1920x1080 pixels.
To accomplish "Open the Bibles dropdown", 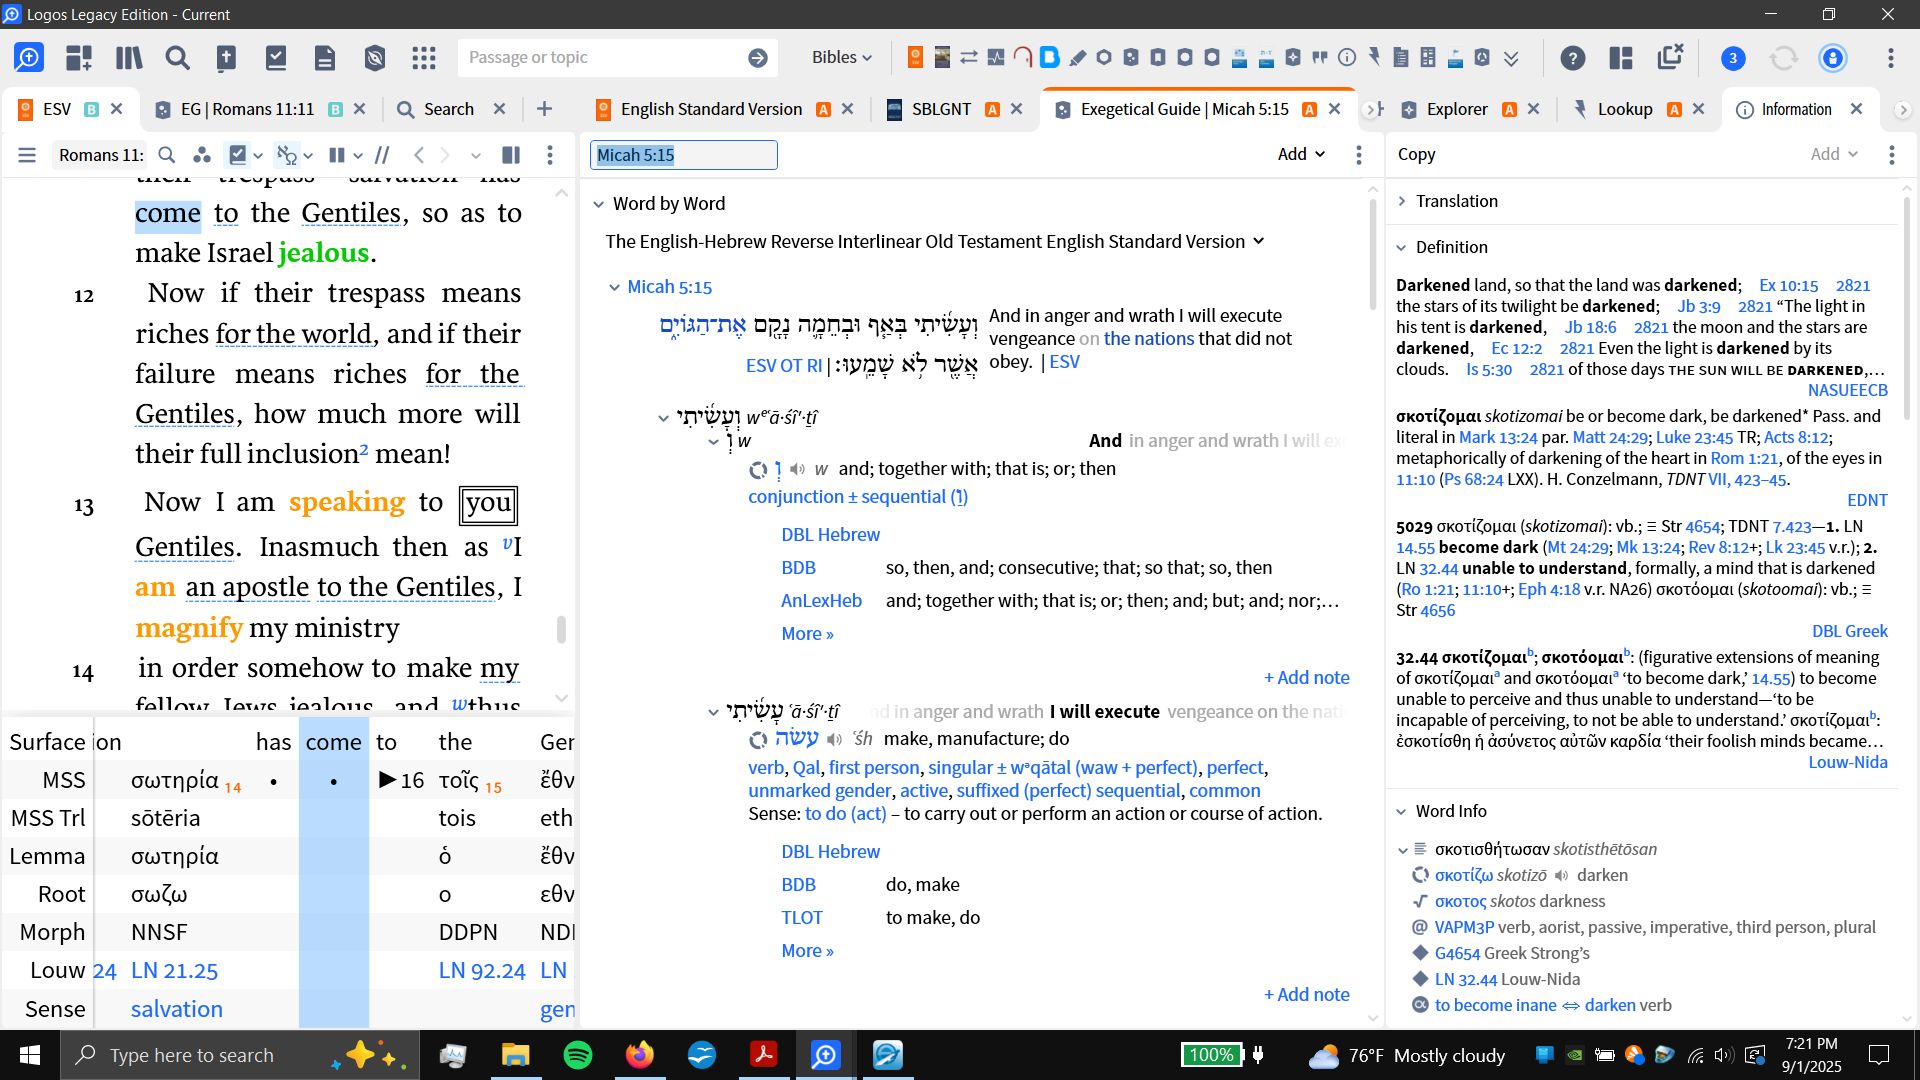I will [842, 58].
